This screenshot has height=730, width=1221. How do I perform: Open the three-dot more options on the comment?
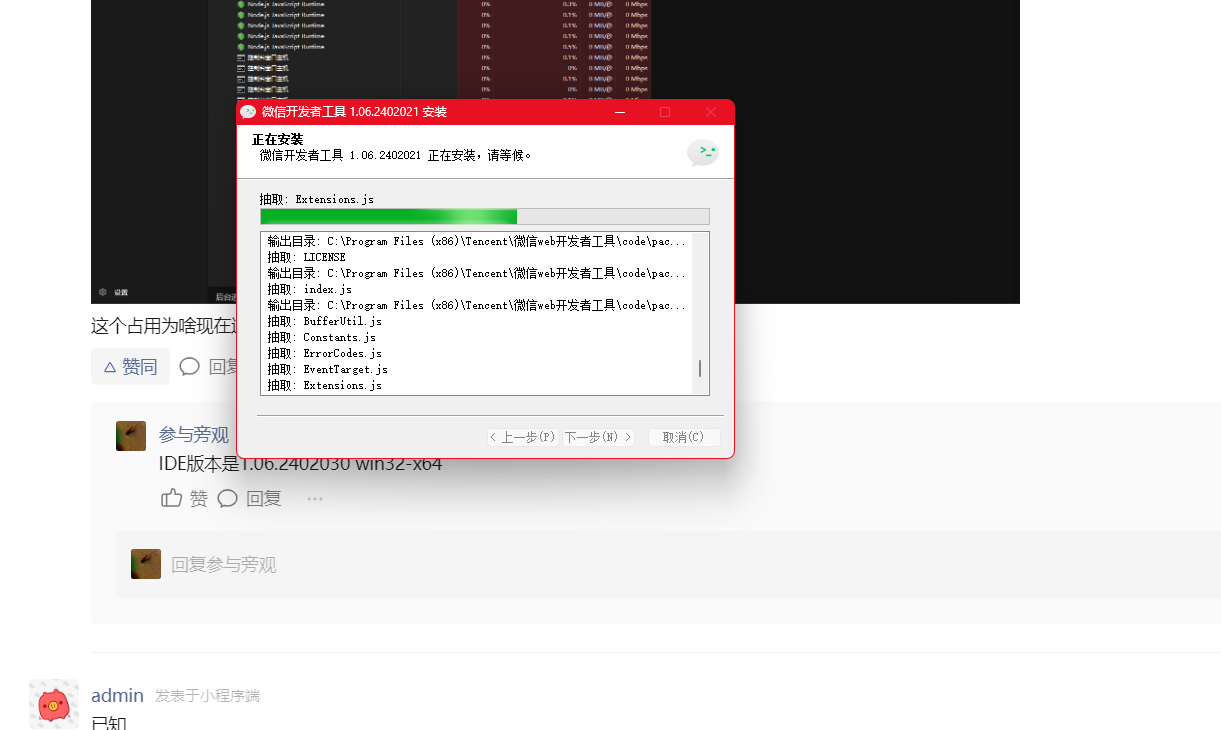click(315, 498)
